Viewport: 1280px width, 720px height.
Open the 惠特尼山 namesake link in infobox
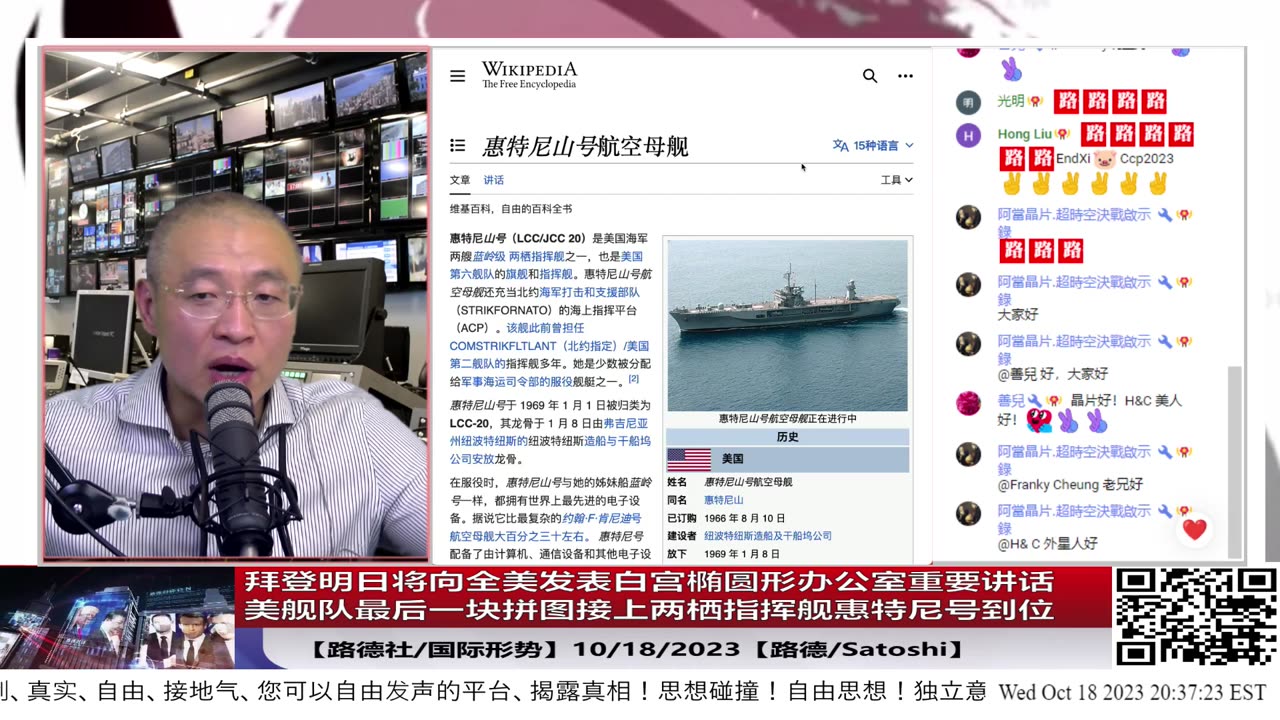pyautogui.click(x=724, y=499)
